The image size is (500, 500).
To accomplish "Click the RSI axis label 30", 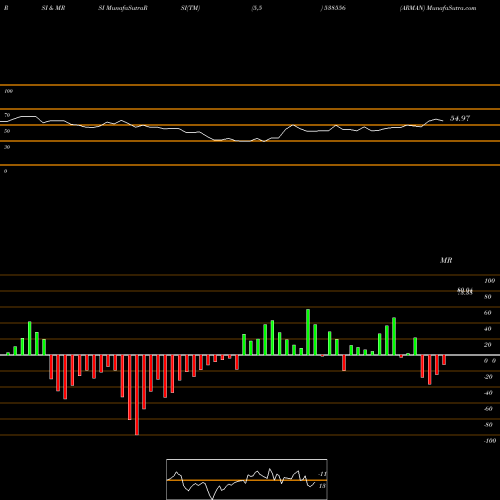I will tap(7, 147).
